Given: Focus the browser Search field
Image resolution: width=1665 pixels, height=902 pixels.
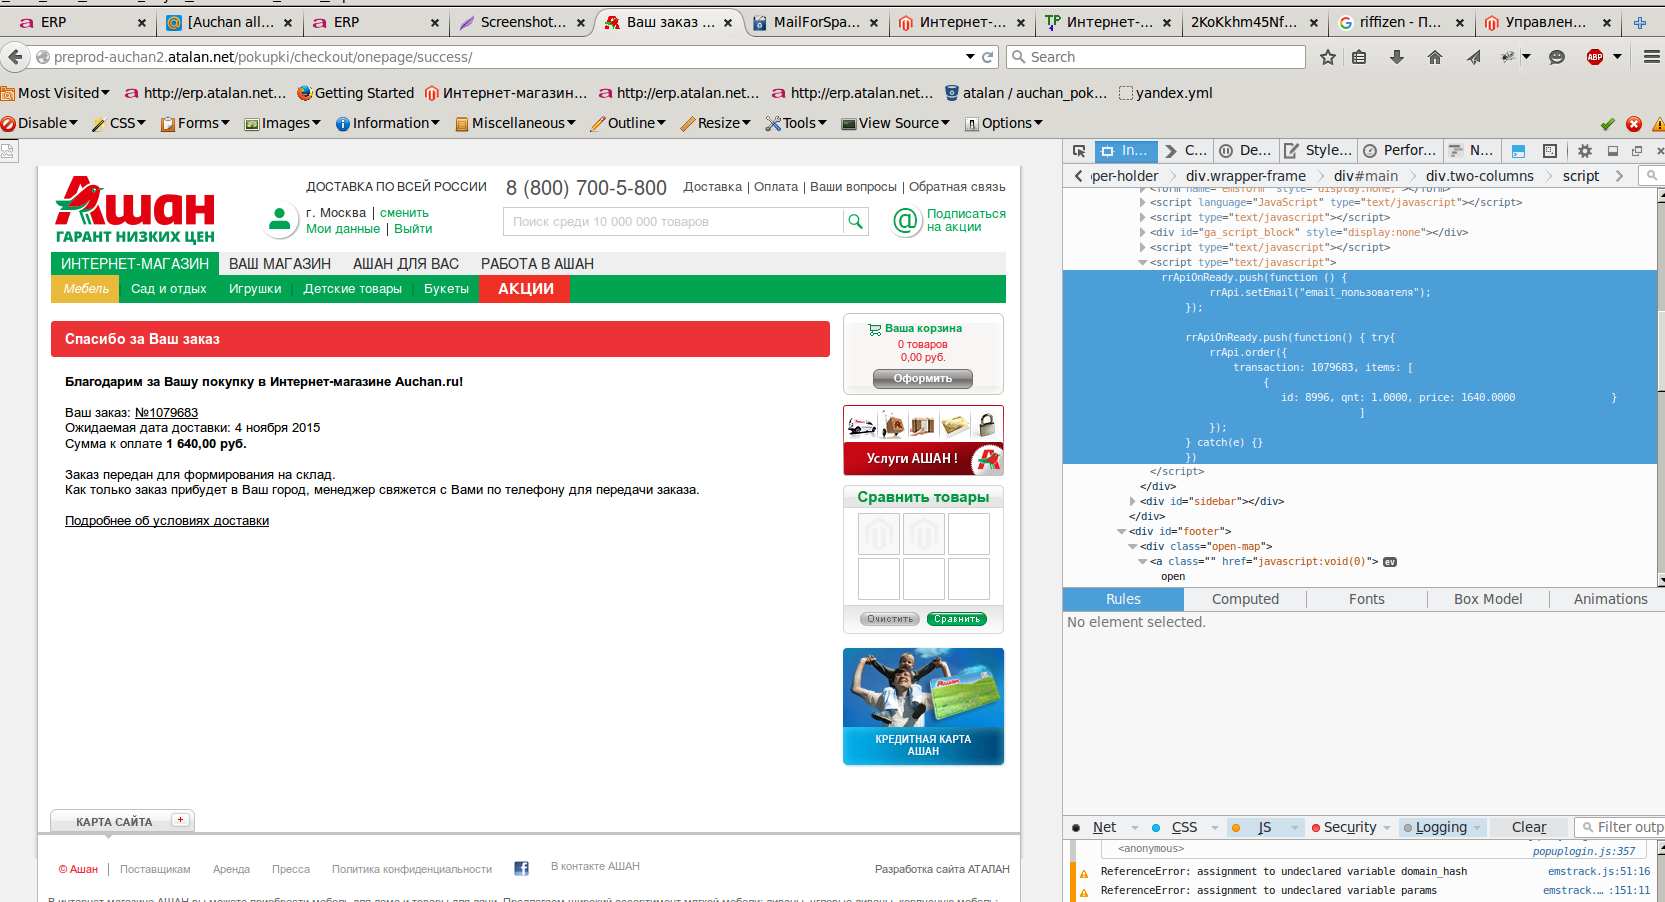Looking at the screenshot, I should 1156,57.
